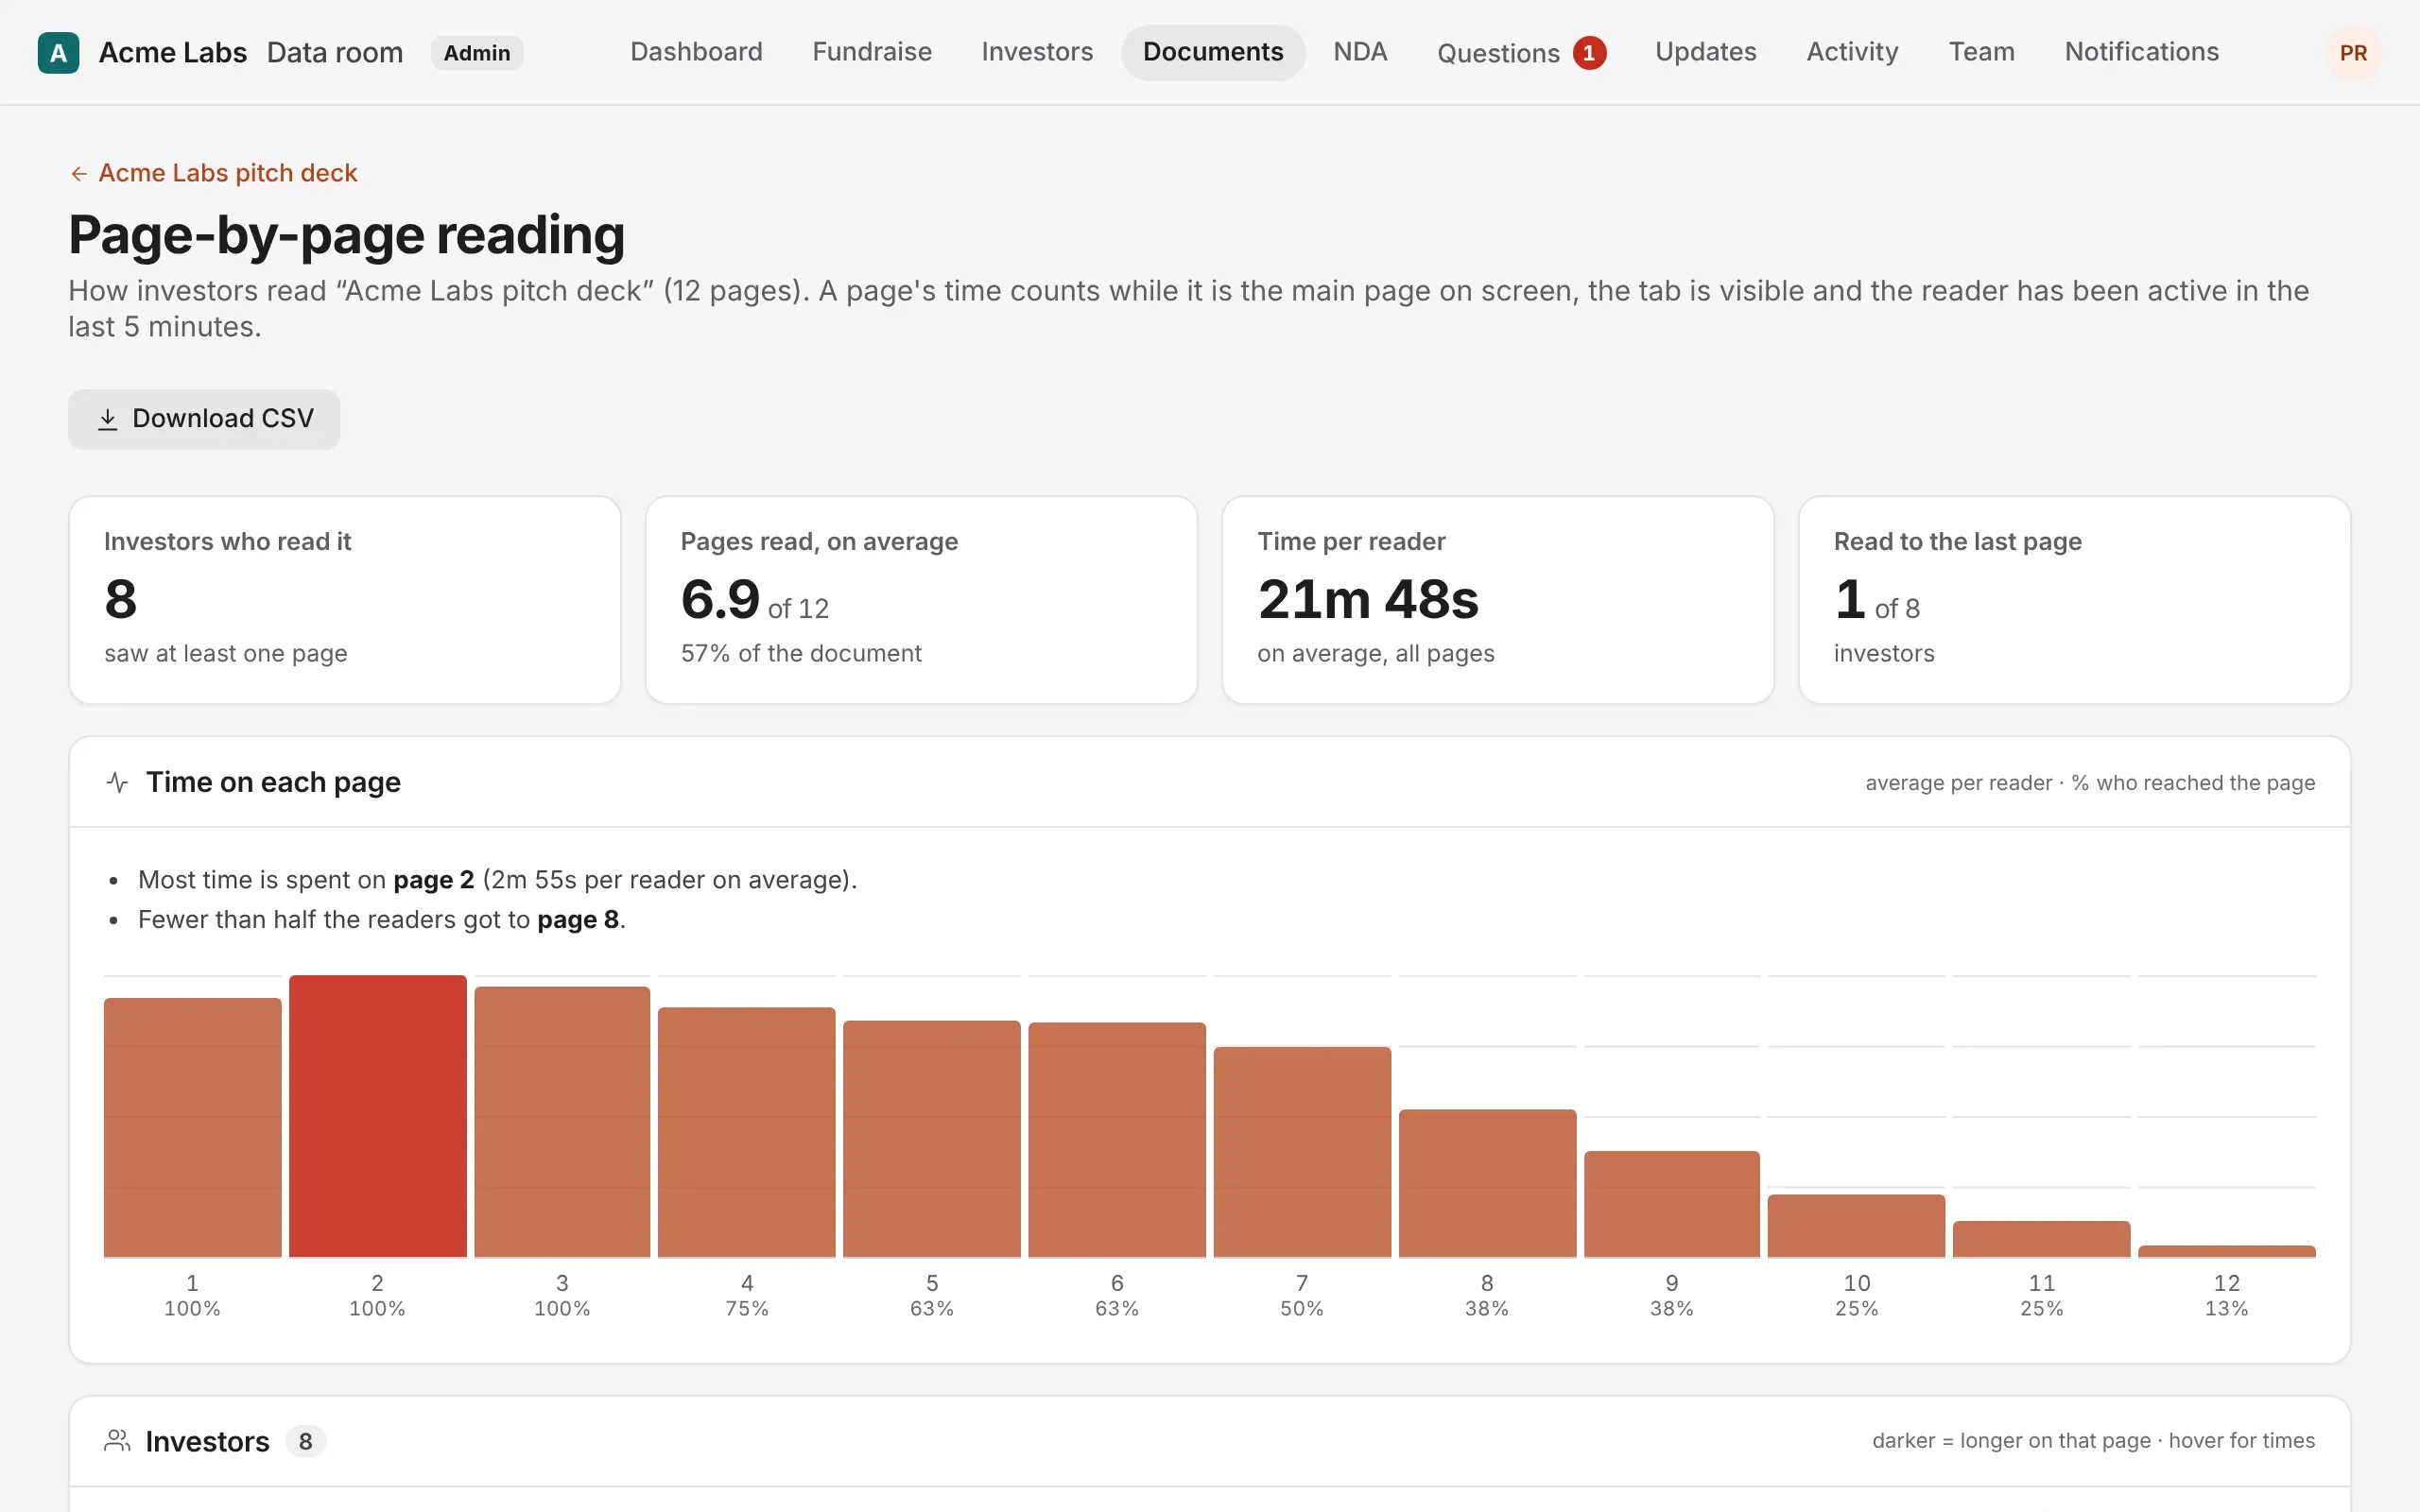Click the highlighted red bar for page 2

click(x=378, y=1116)
